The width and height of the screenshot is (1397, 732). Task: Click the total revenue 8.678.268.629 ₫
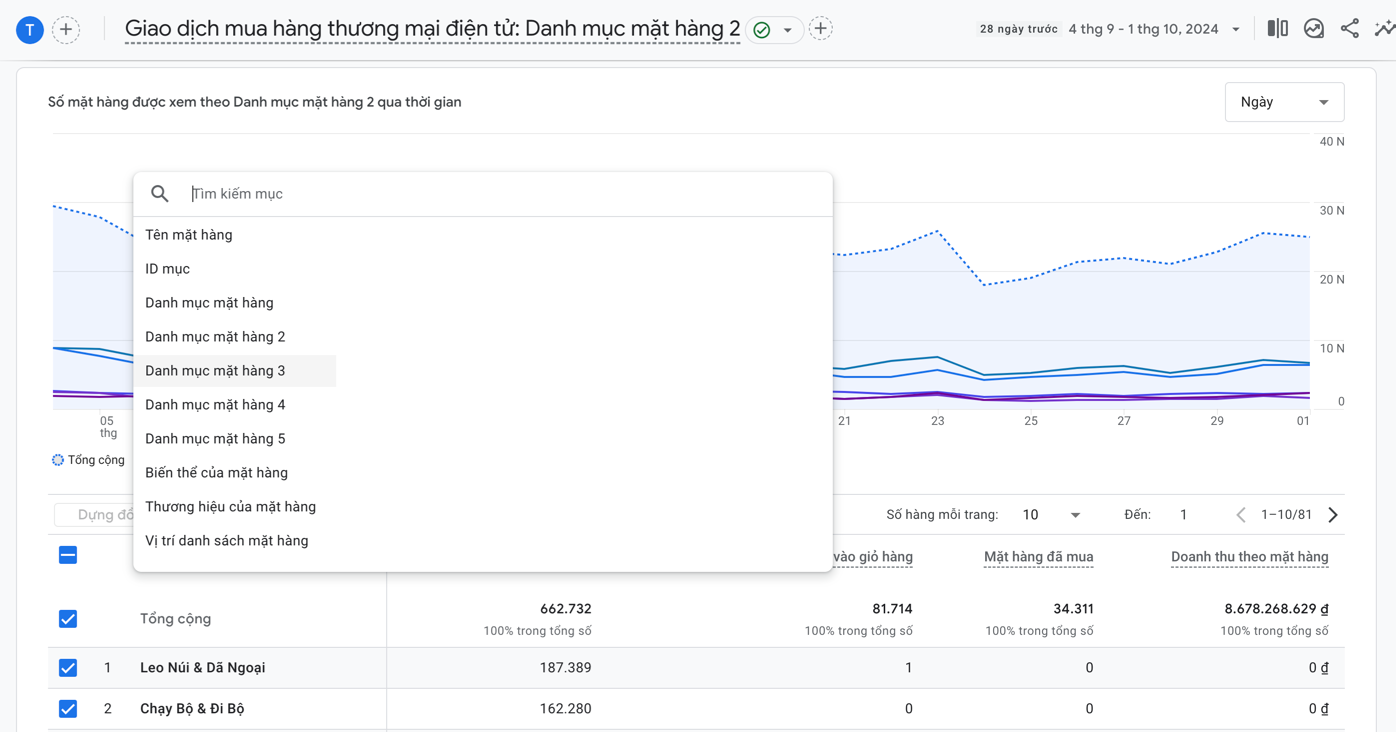tap(1276, 609)
